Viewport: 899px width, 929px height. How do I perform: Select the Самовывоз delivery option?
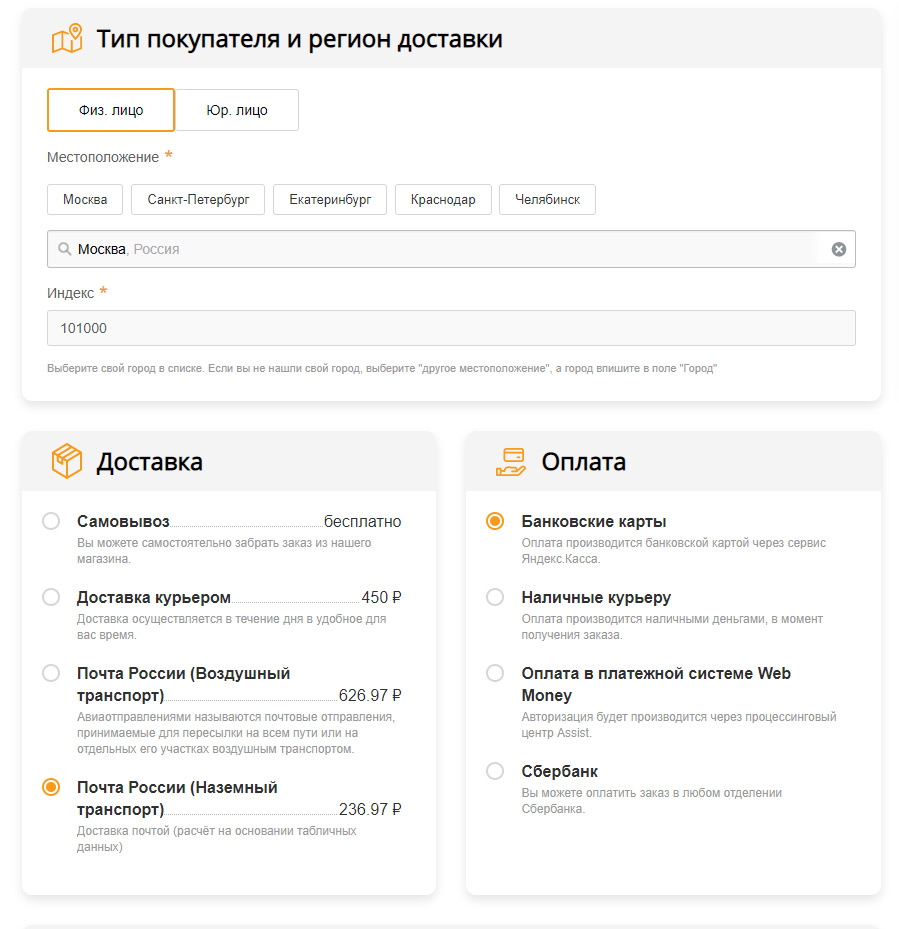click(50, 521)
